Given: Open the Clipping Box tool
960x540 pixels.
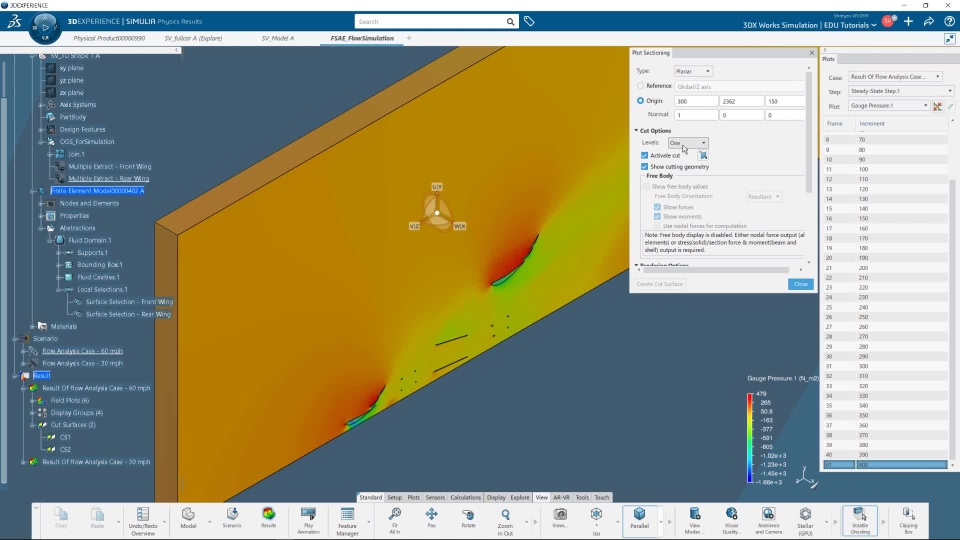Looking at the screenshot, I should pos(909,521).
